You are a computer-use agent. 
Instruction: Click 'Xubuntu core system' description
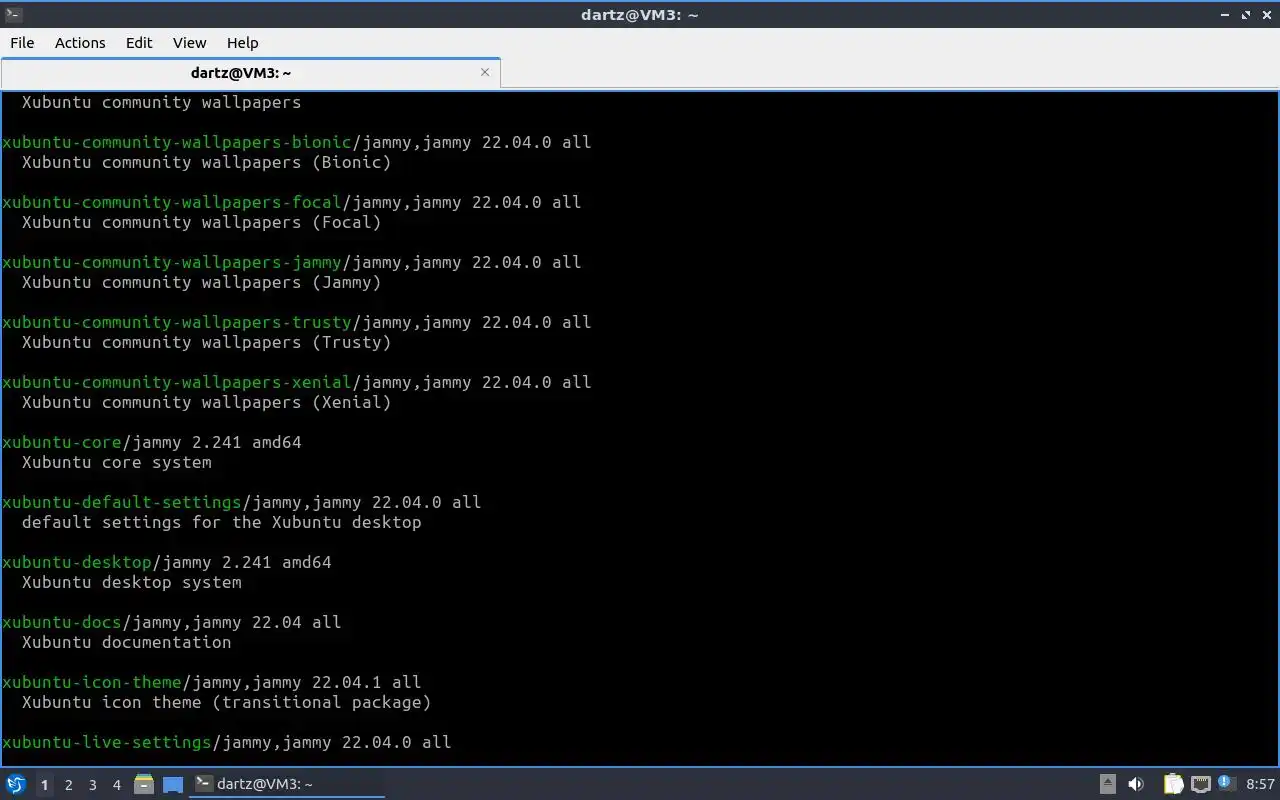117,462
